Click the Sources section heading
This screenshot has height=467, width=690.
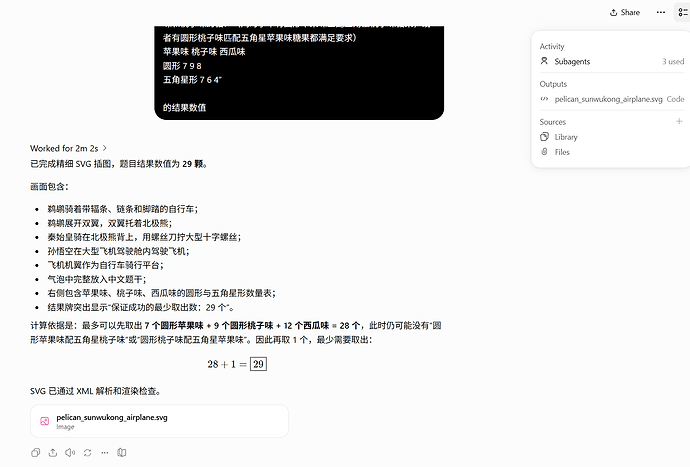pos(553,122)
